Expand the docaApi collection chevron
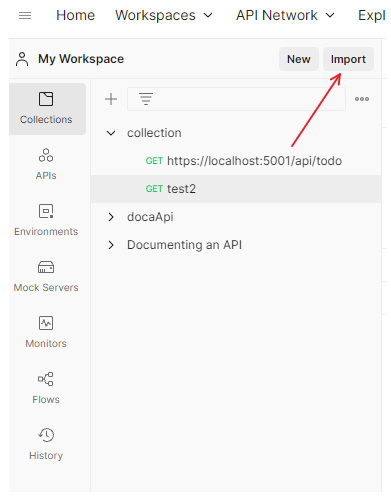Image resolution: width=391 pixels, height=498 pixels. coord(111,217)
